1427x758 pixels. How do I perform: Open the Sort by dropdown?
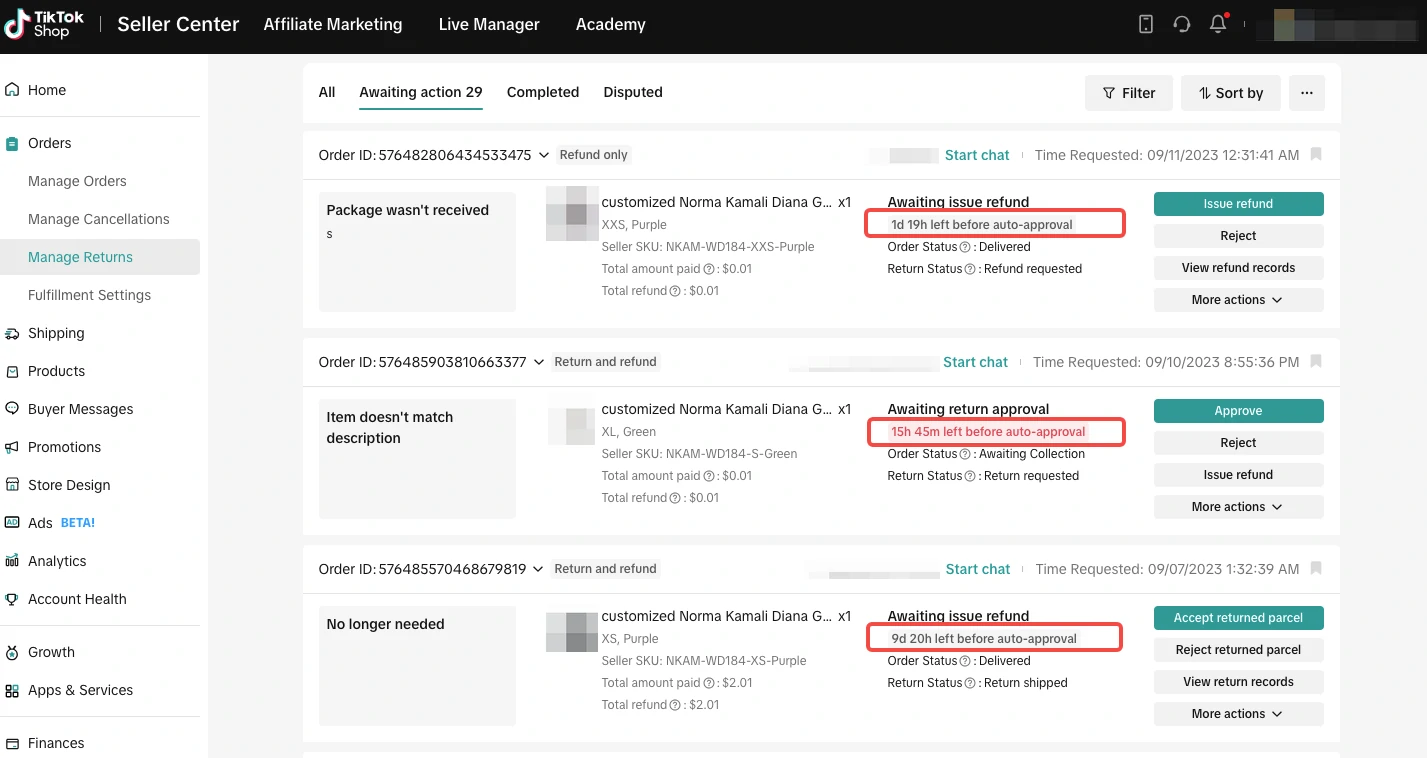coord(1230,93)
